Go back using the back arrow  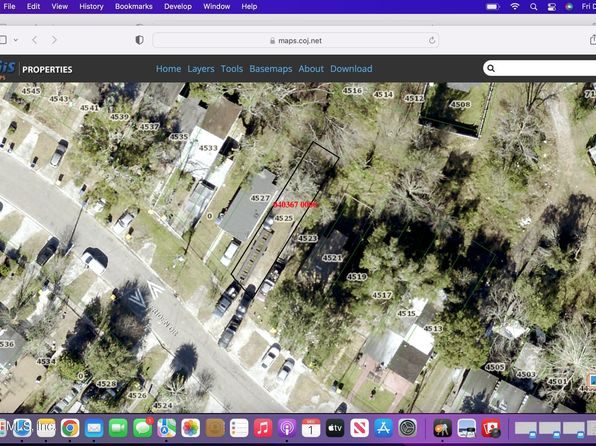[x=35, y=40]
